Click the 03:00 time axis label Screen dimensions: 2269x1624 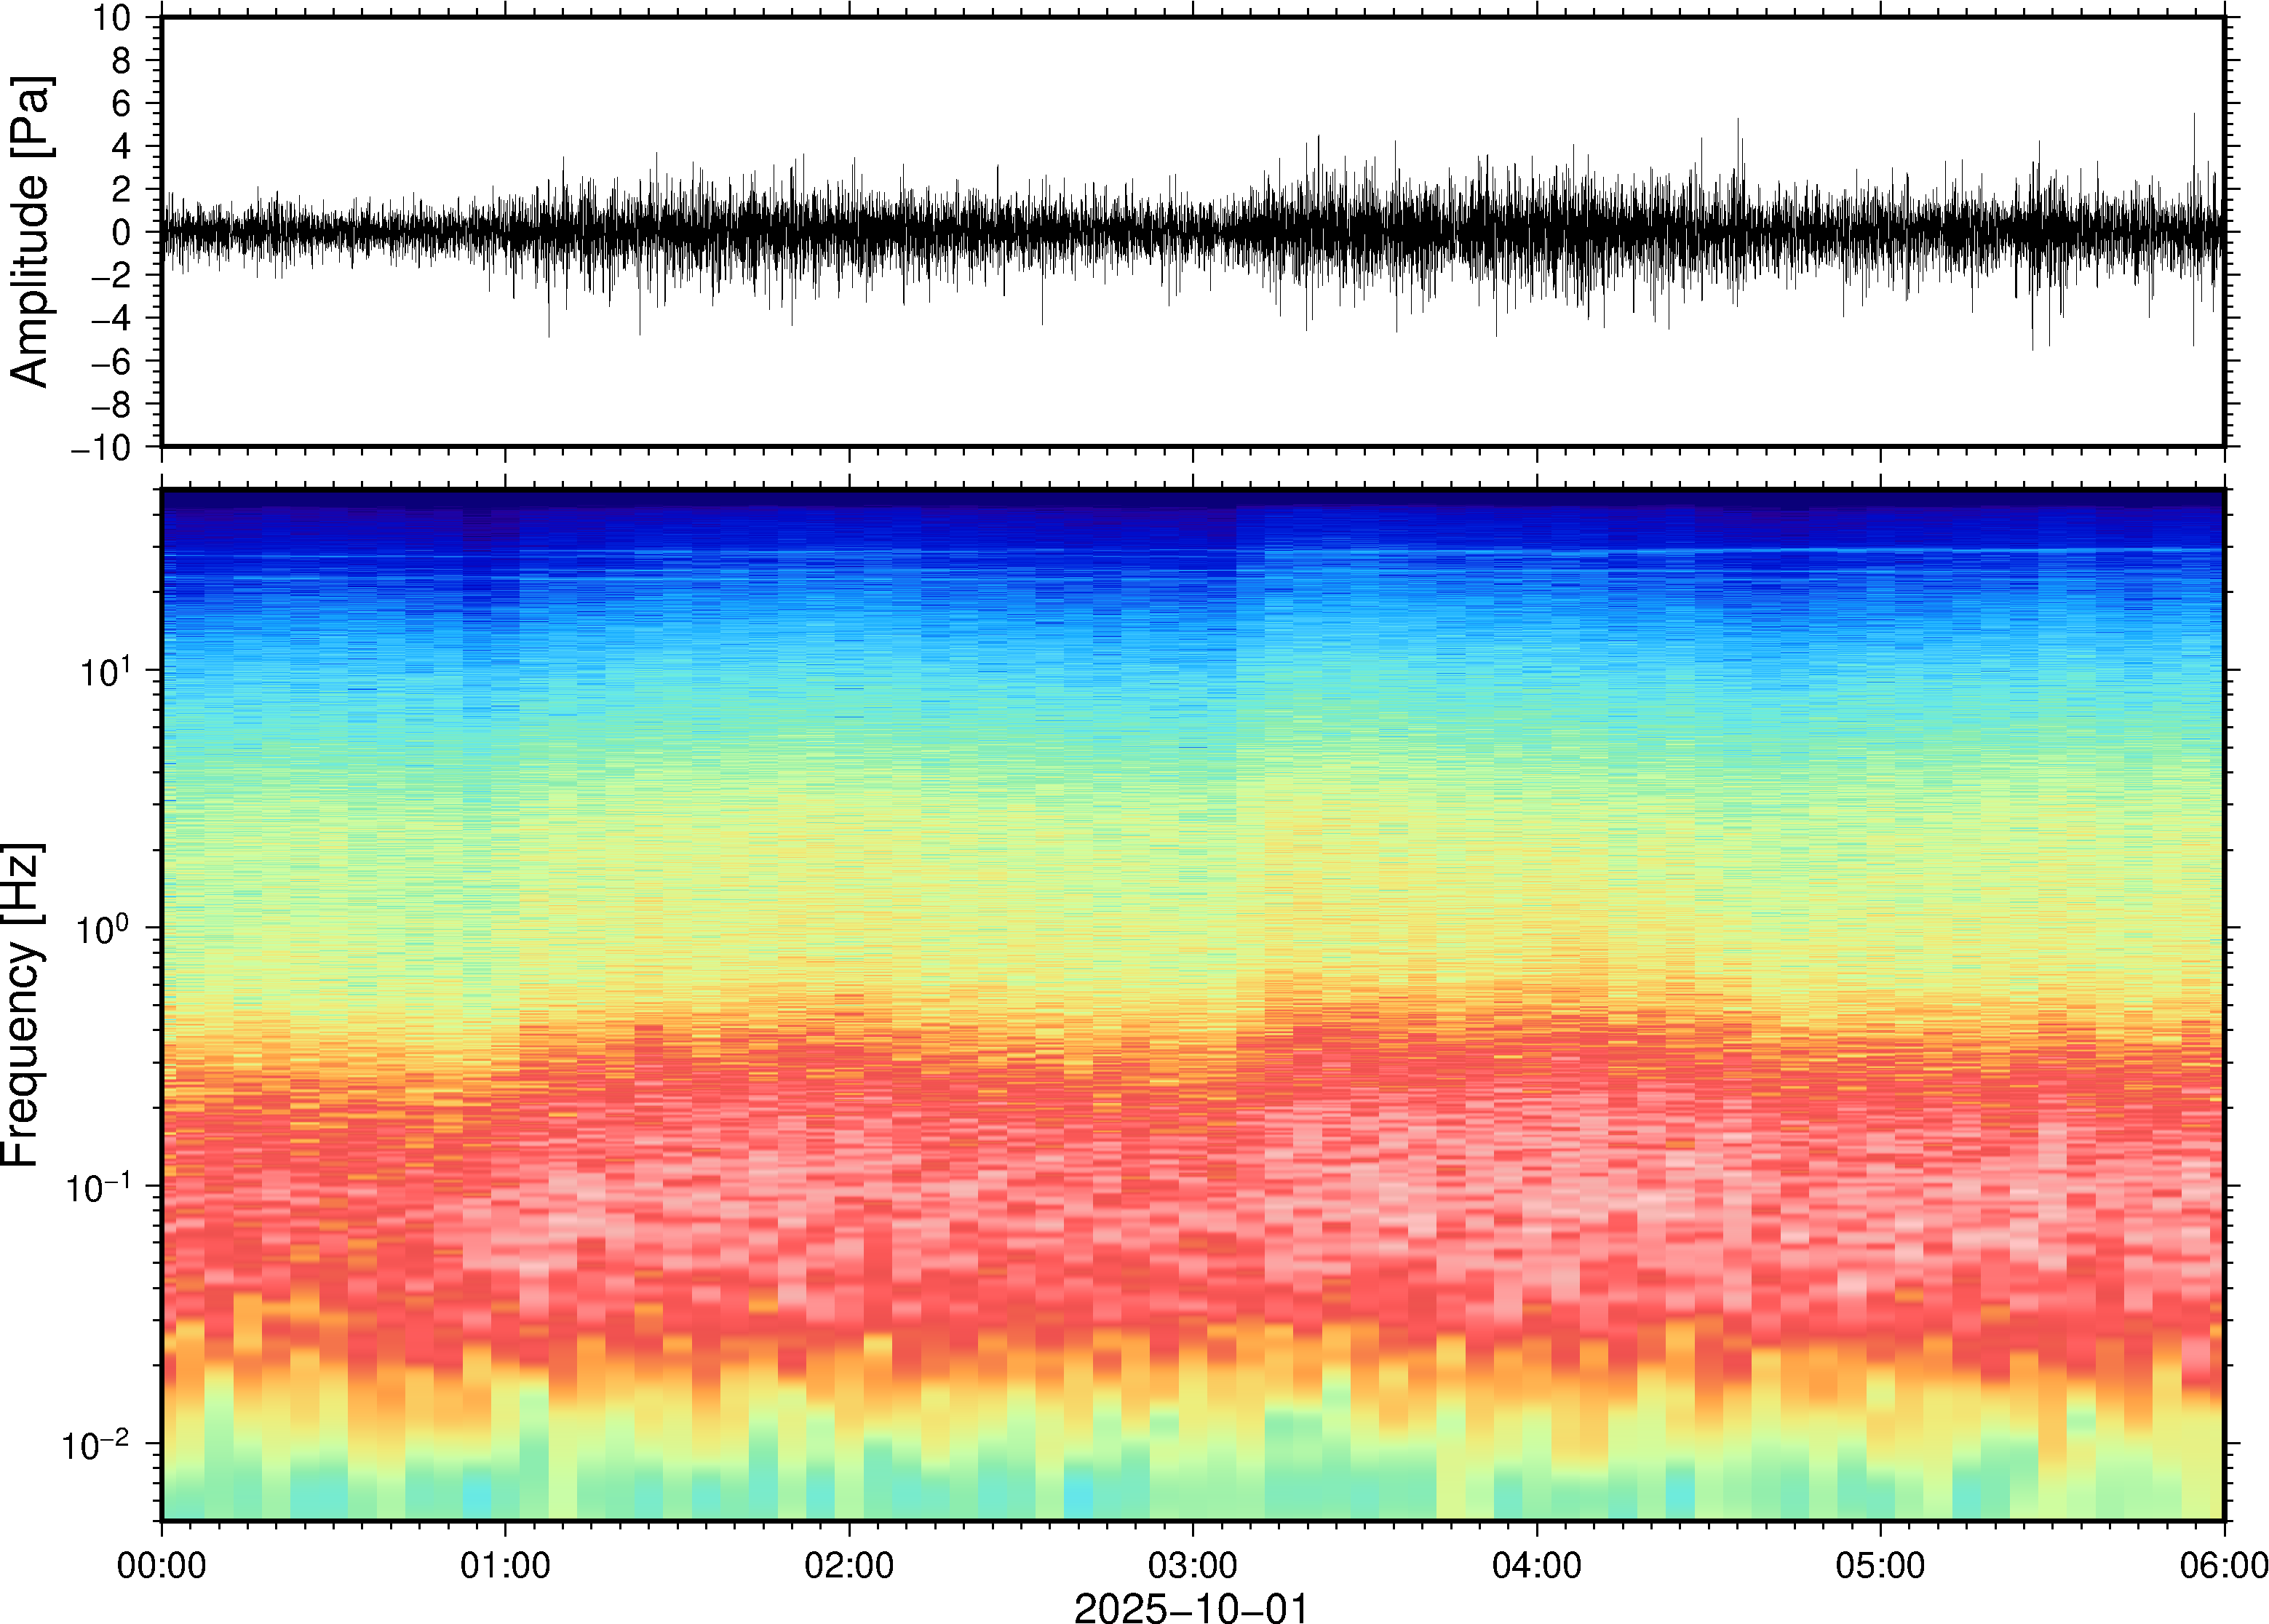tap(1193, 1565)
